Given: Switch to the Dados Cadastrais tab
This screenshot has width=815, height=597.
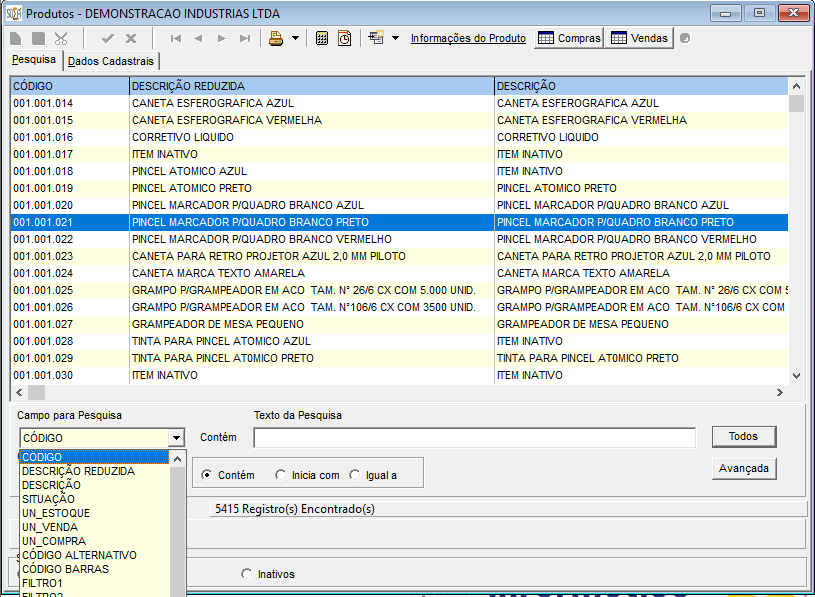Looking at the screenshot, I should (x=111, y=61).
